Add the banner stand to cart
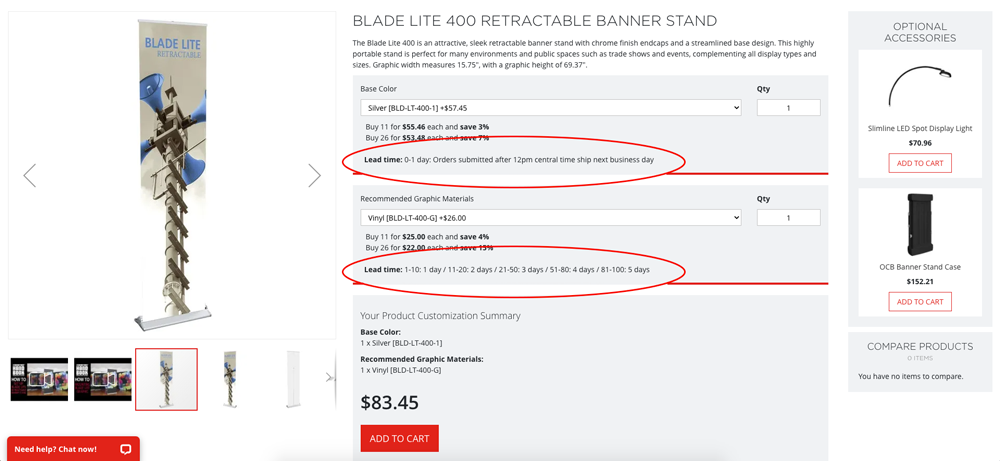This screenshot has width=1000, height=461. [399, 439]
